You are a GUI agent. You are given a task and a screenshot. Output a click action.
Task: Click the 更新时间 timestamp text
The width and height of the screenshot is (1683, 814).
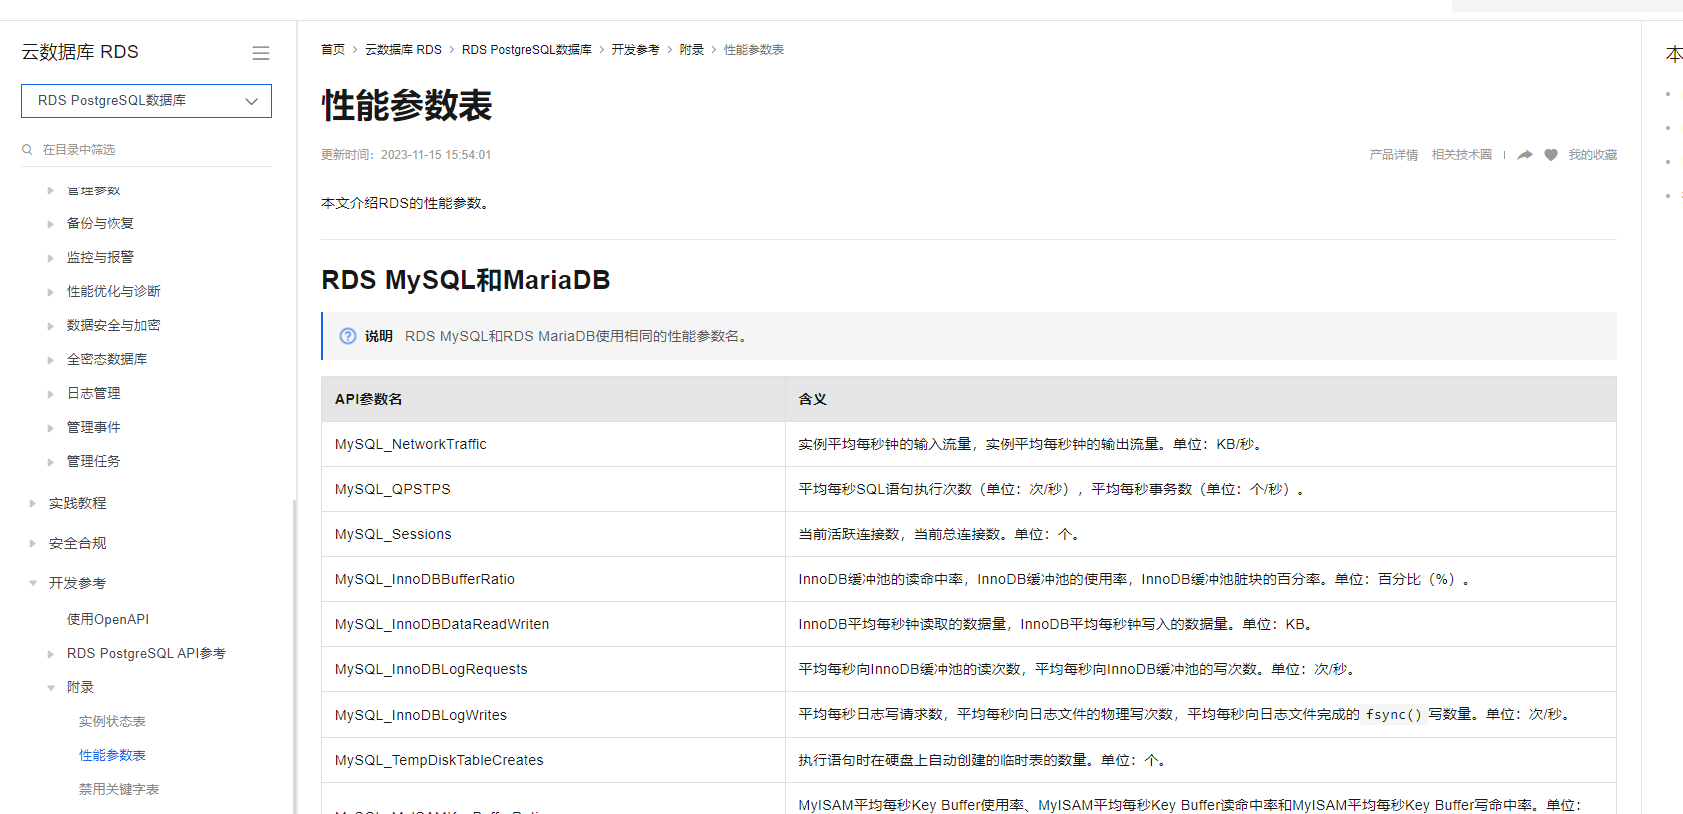tap(406, 155)
